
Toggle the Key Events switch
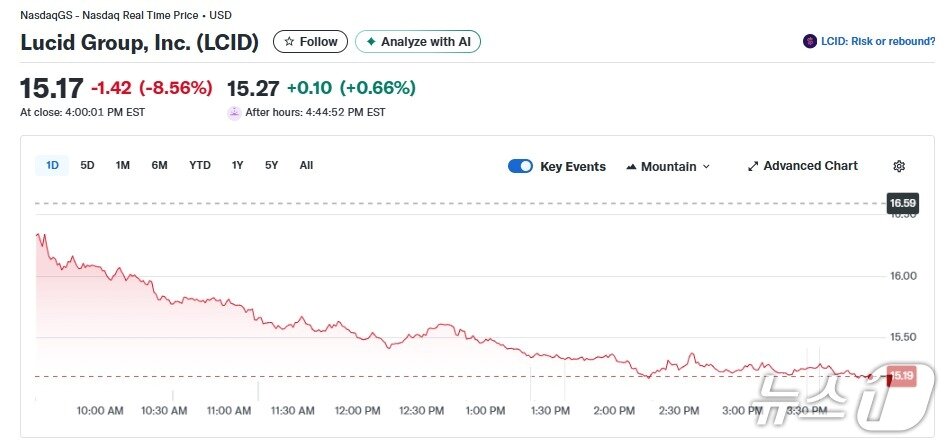[x=520, y=166]
